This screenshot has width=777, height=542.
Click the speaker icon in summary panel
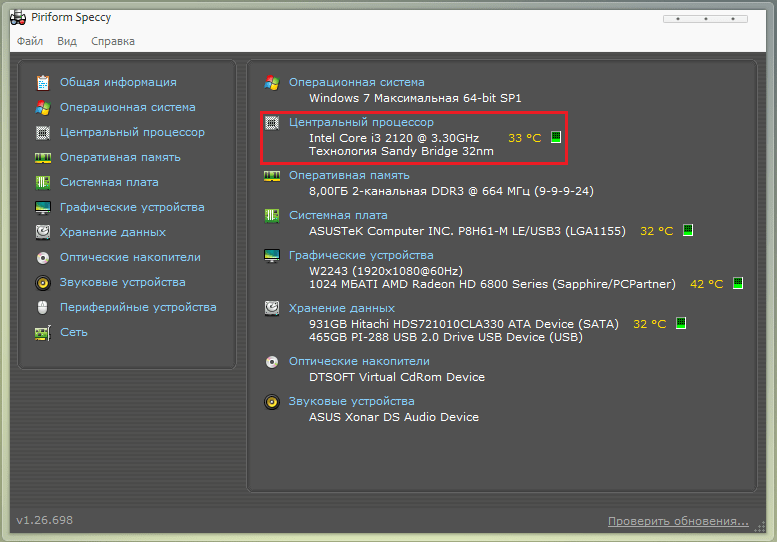click(x=272, y=402)
